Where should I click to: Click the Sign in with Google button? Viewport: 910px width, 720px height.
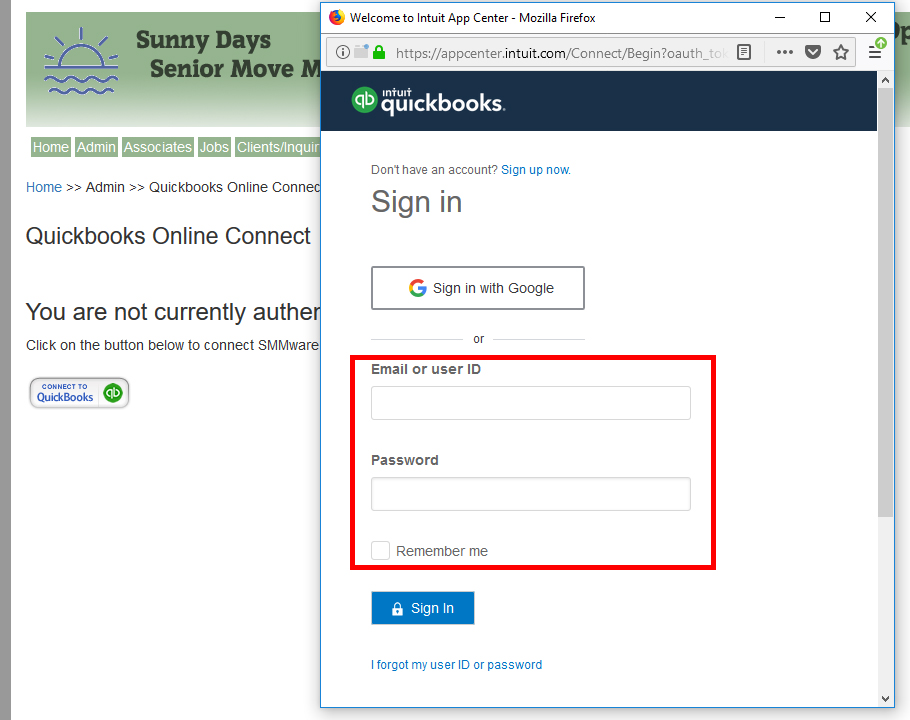pos(478,288)
